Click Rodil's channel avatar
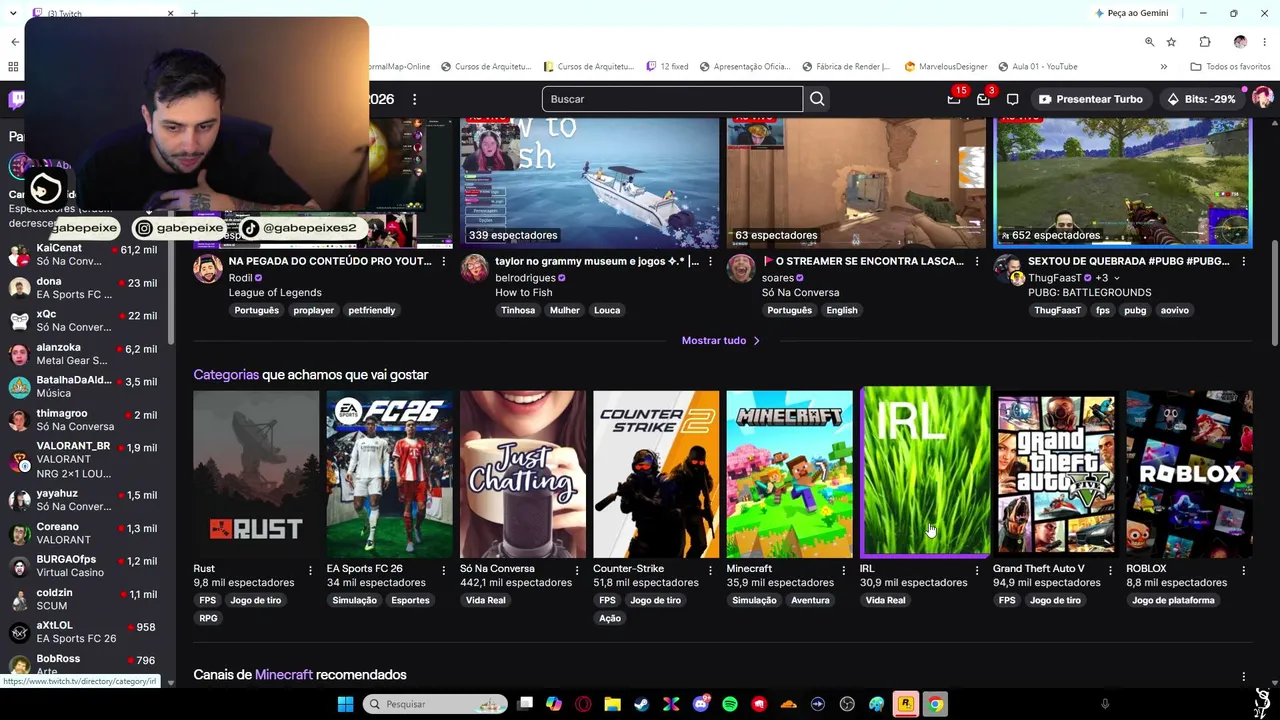This screenshot has width=1280, height=720. [x=208, y=269]
